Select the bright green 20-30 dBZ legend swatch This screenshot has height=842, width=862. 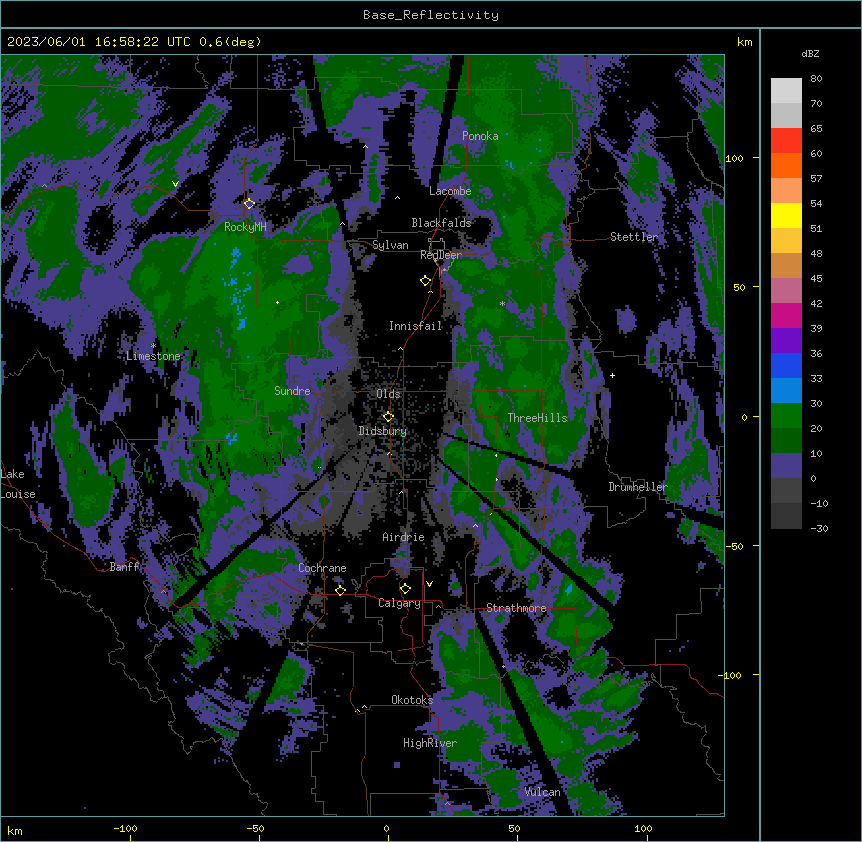[x=786, y=416]
